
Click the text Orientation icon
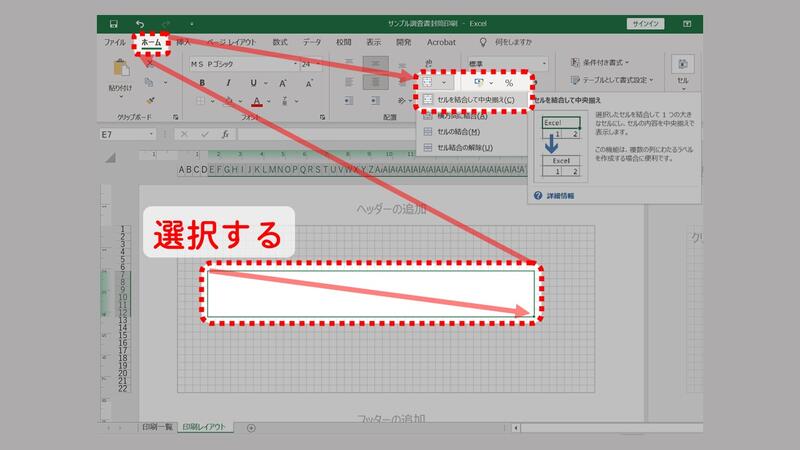pos(402,101)
